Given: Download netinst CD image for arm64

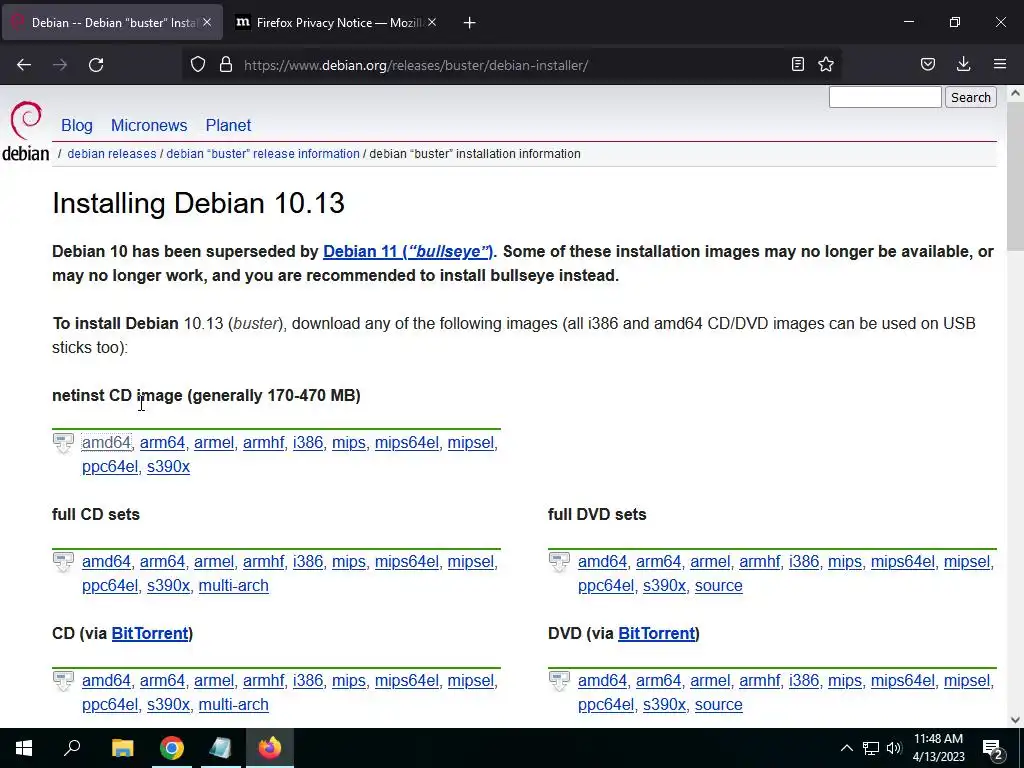Looking at the screenshot, I should [x=163, y=443].
